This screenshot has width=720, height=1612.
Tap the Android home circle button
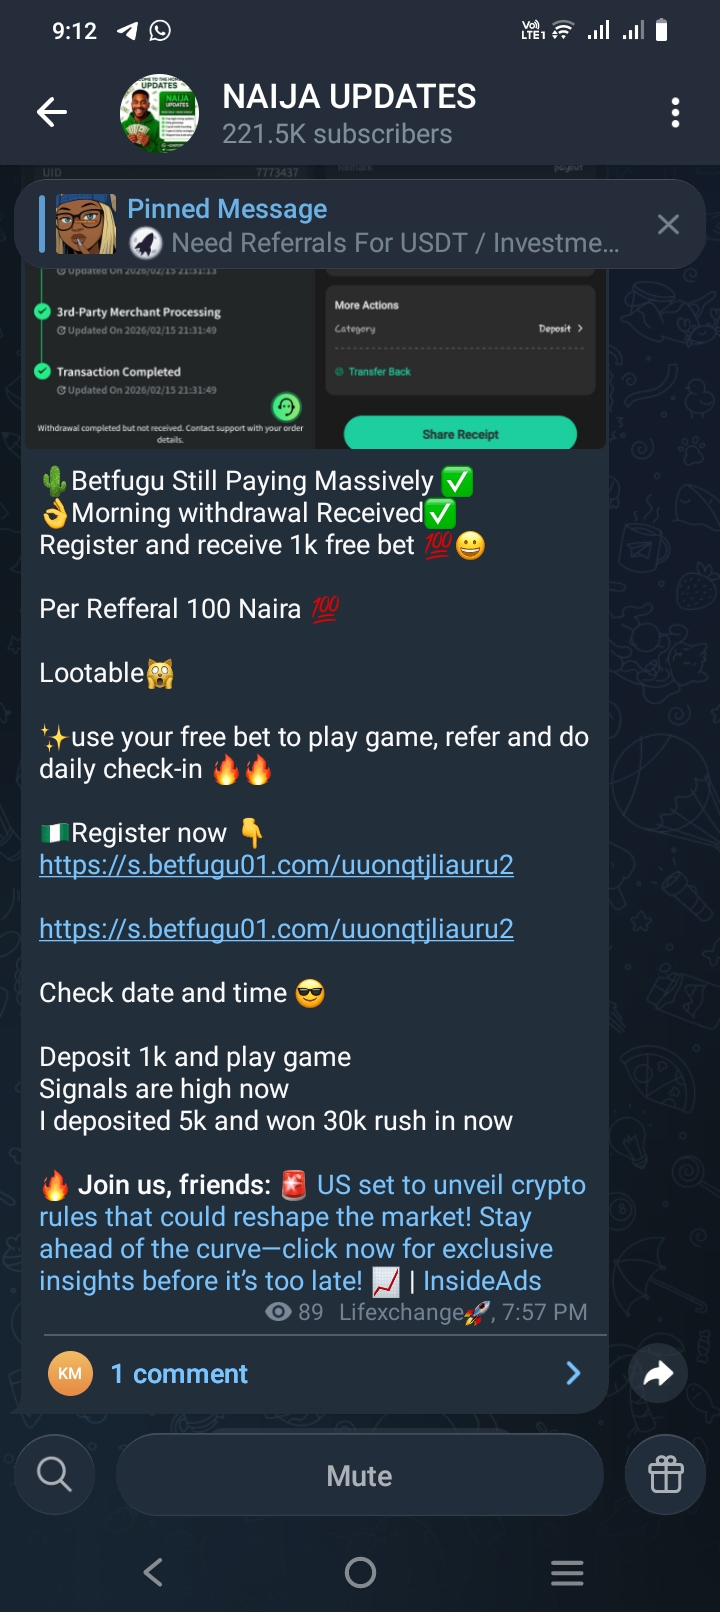tap(360, 1572)
